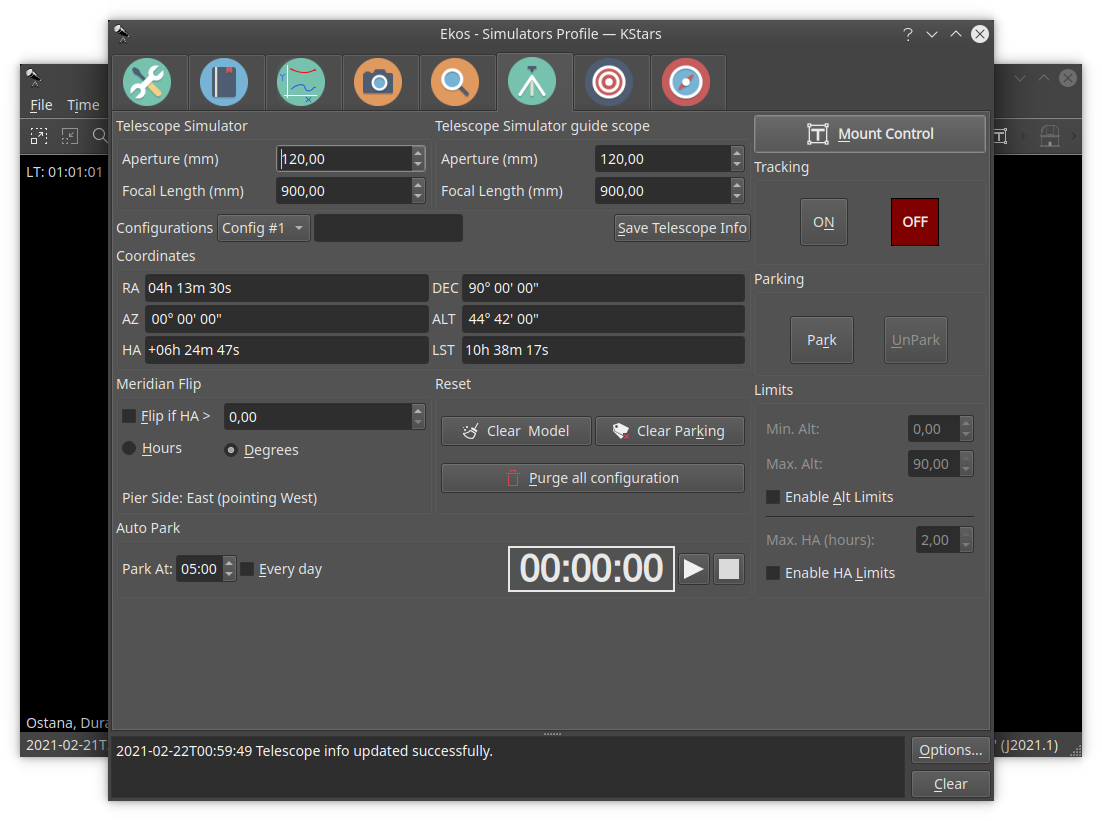Screen dimensions: 1102x821
Task: Check Enable HA Limits
Action: (772, 573)
